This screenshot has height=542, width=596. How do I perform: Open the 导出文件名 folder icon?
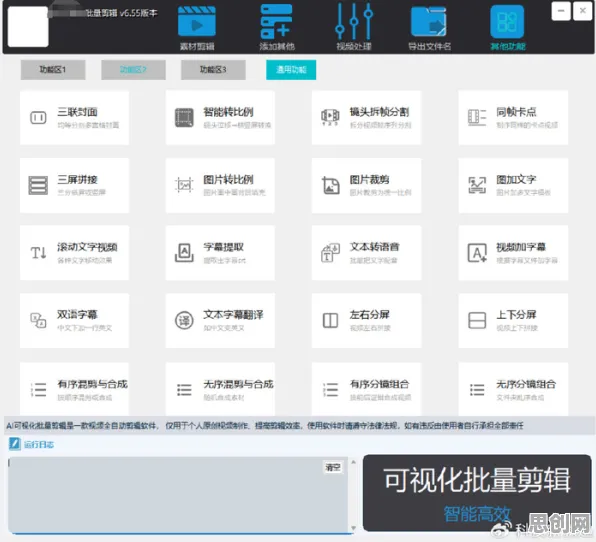click(428, 22)
